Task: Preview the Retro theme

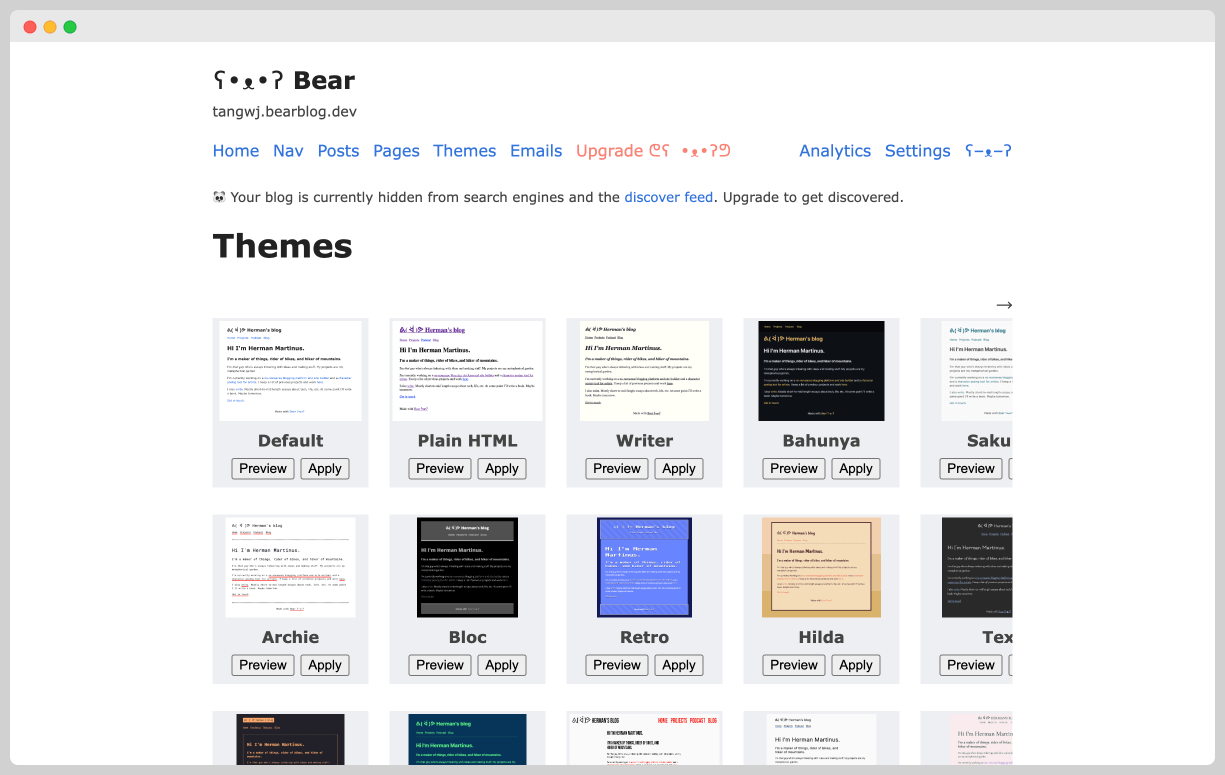Action: (x=616, y=665)
